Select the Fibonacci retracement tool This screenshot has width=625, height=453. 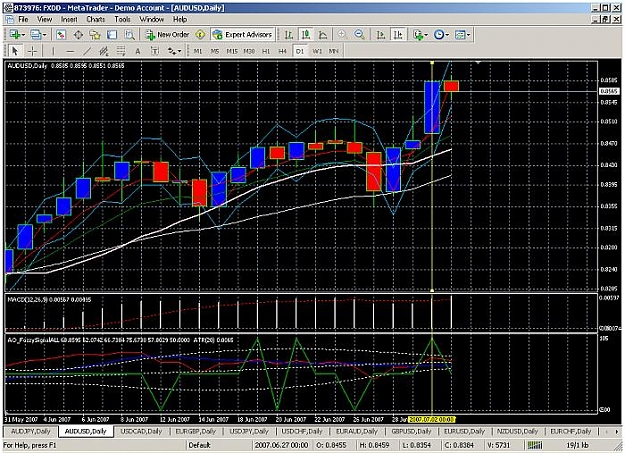click(120, 51)
